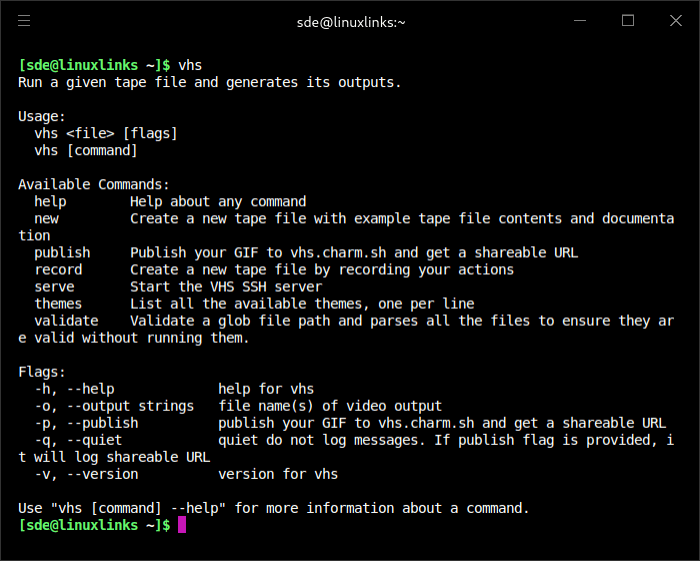The image size is (700, 561).
Task: Click the "-v, --version" flag
Action: tap(86, 474)
